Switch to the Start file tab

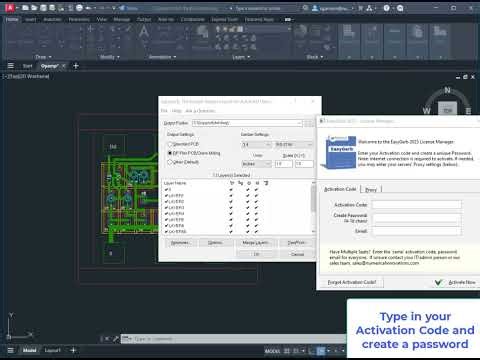(x=28, y=66)
